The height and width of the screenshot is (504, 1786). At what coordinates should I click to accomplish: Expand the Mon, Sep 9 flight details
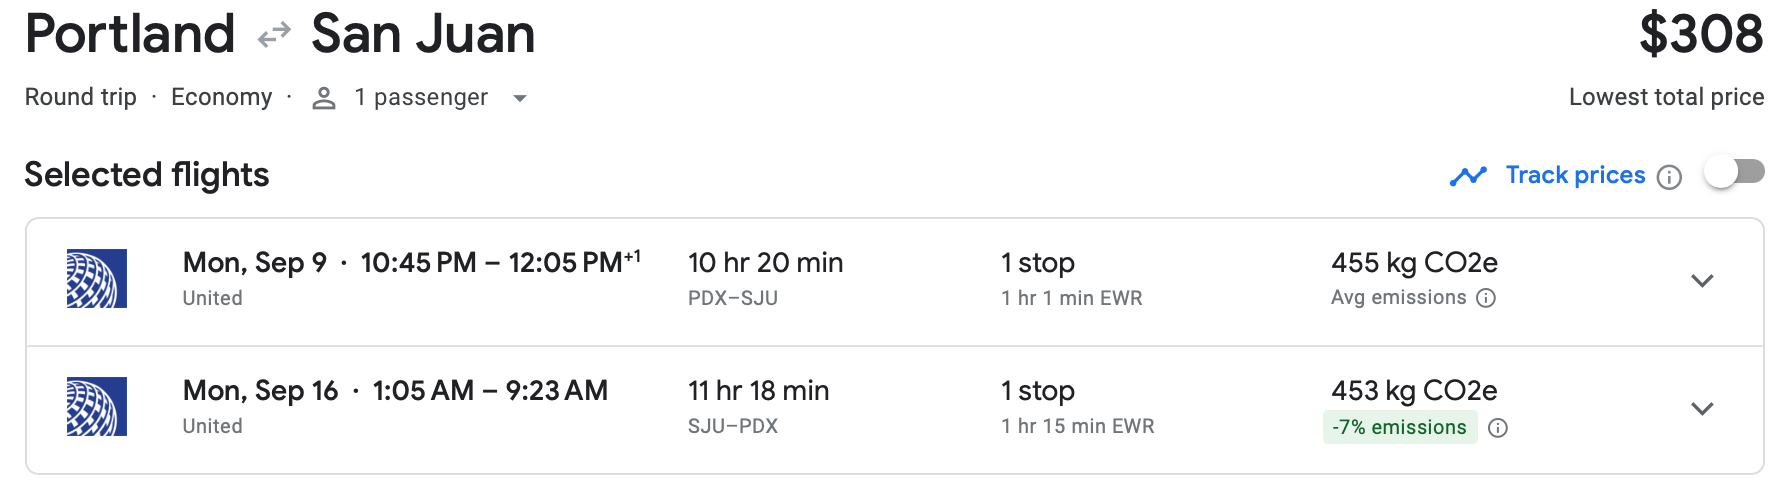point(1702,280)
